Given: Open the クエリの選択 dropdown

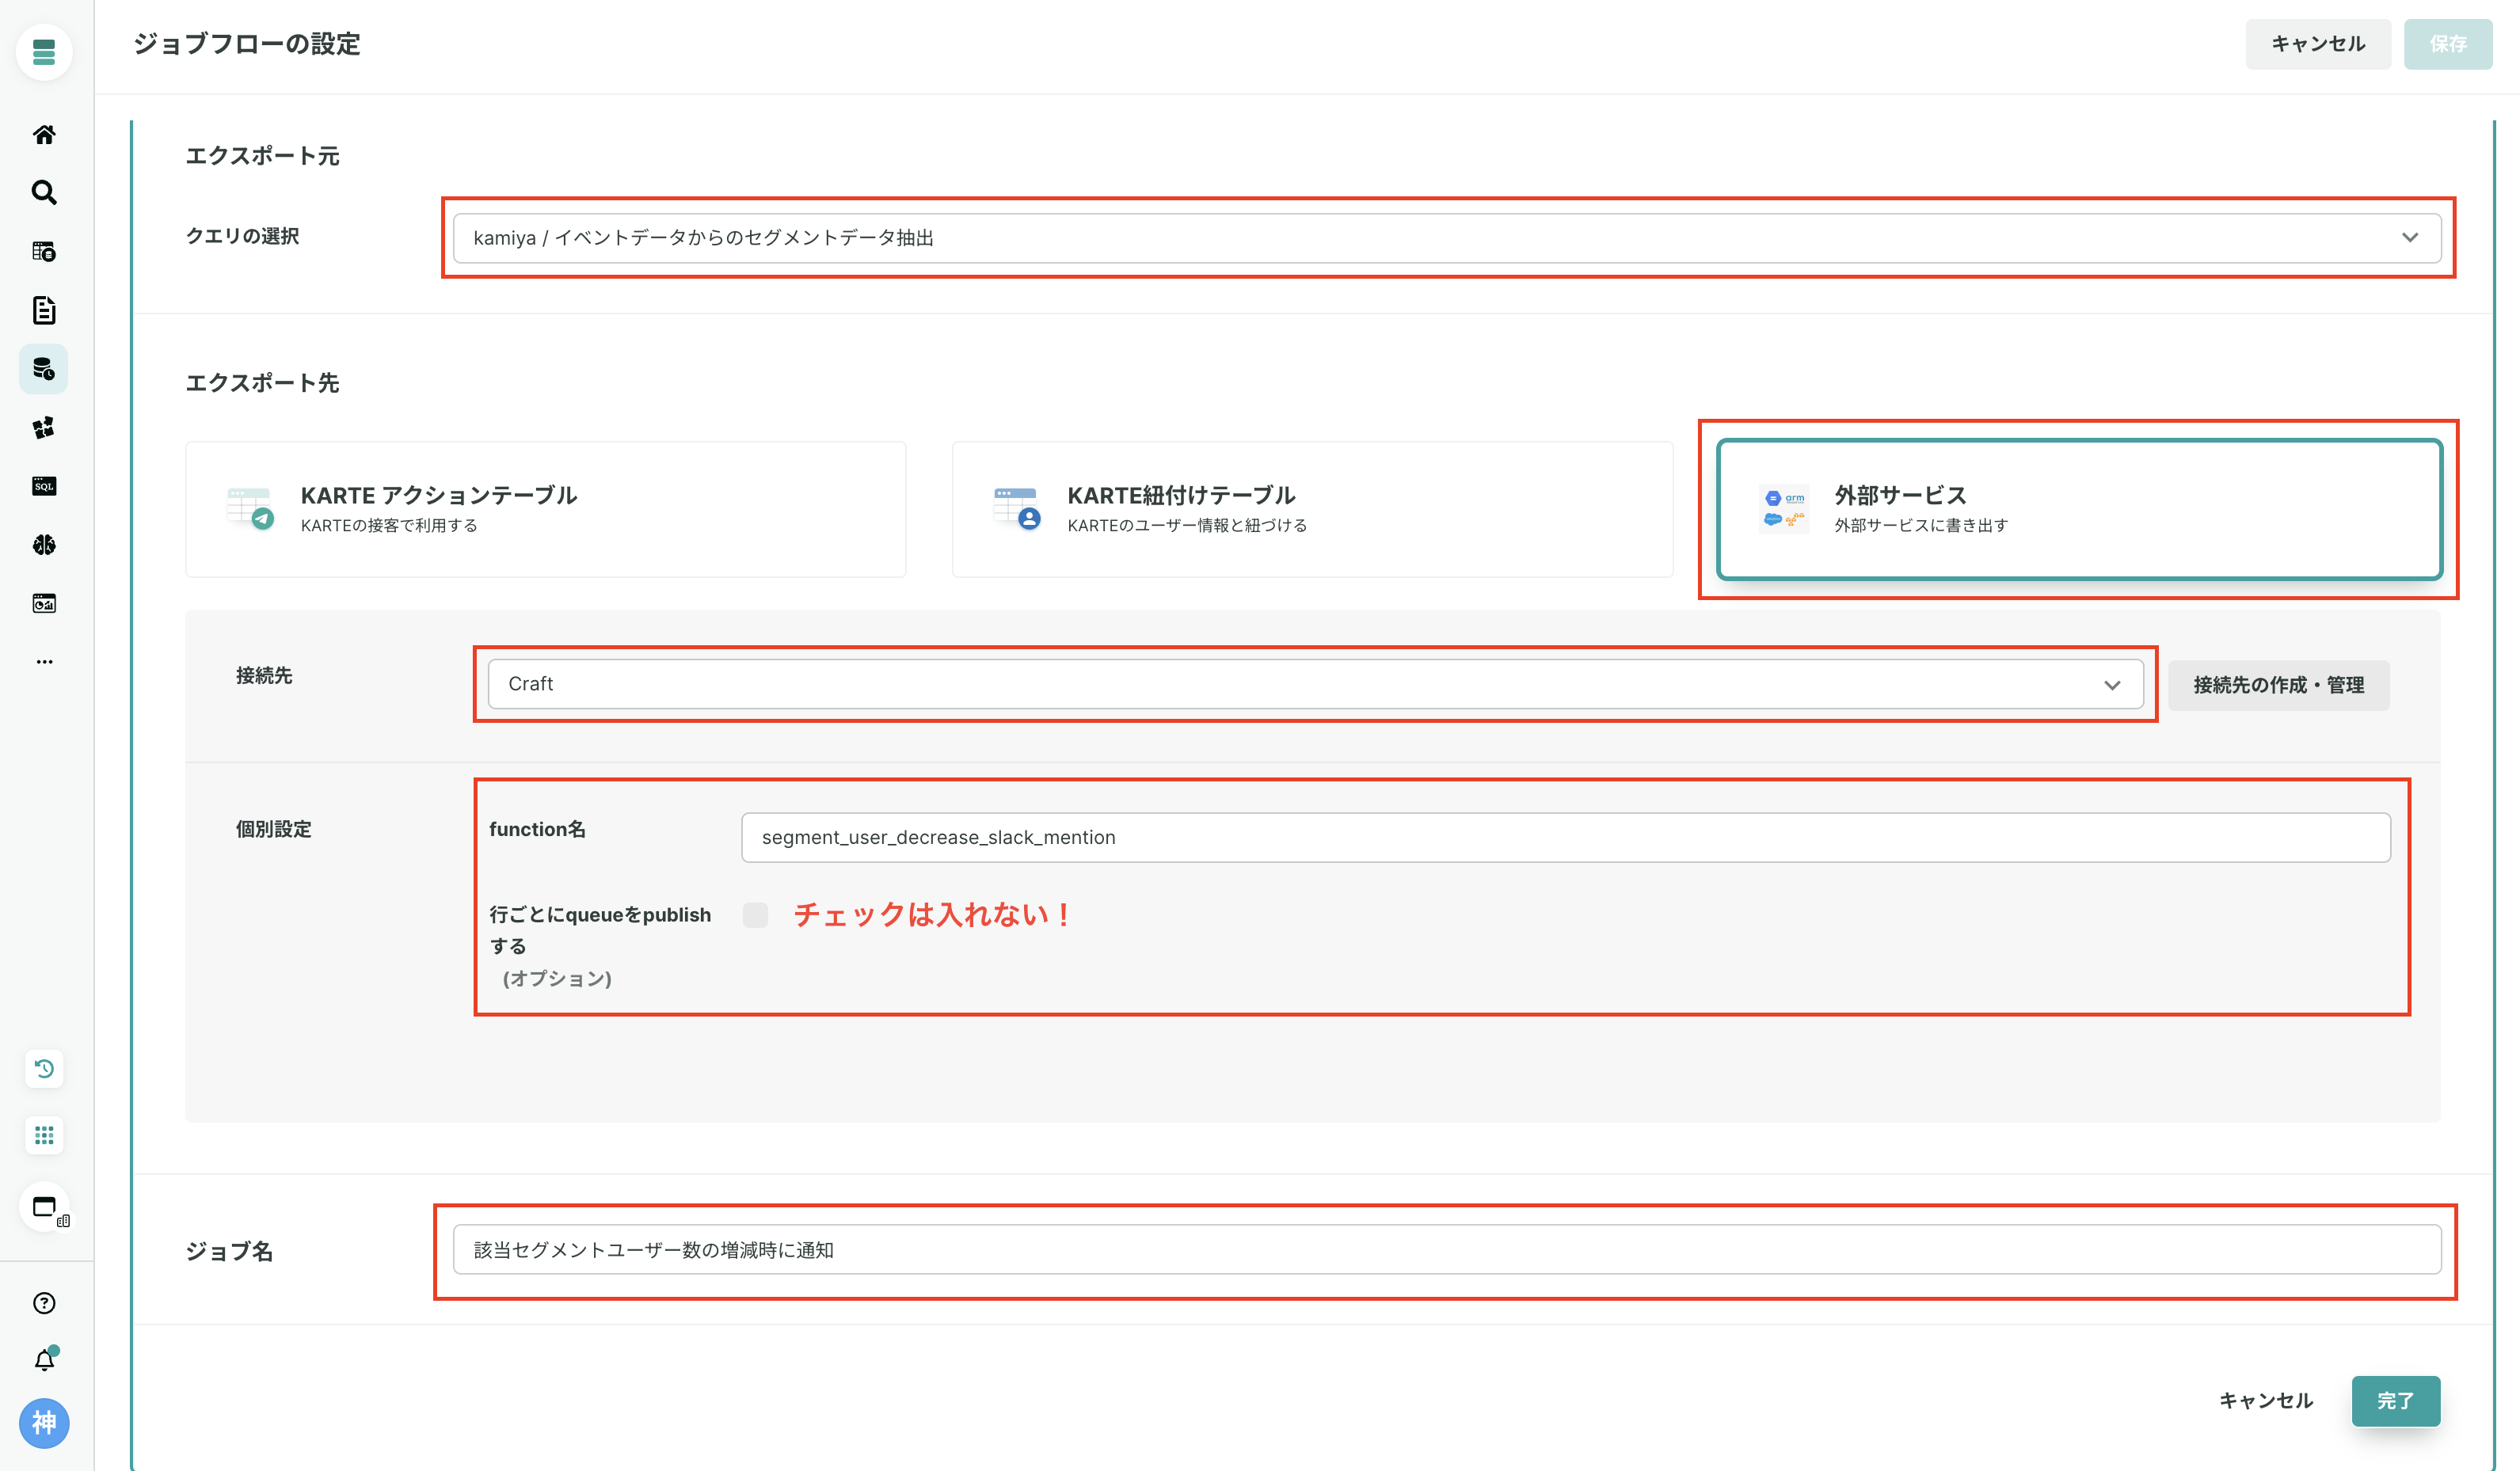Looking at the screenshot, I should [x=1446, y=238].
